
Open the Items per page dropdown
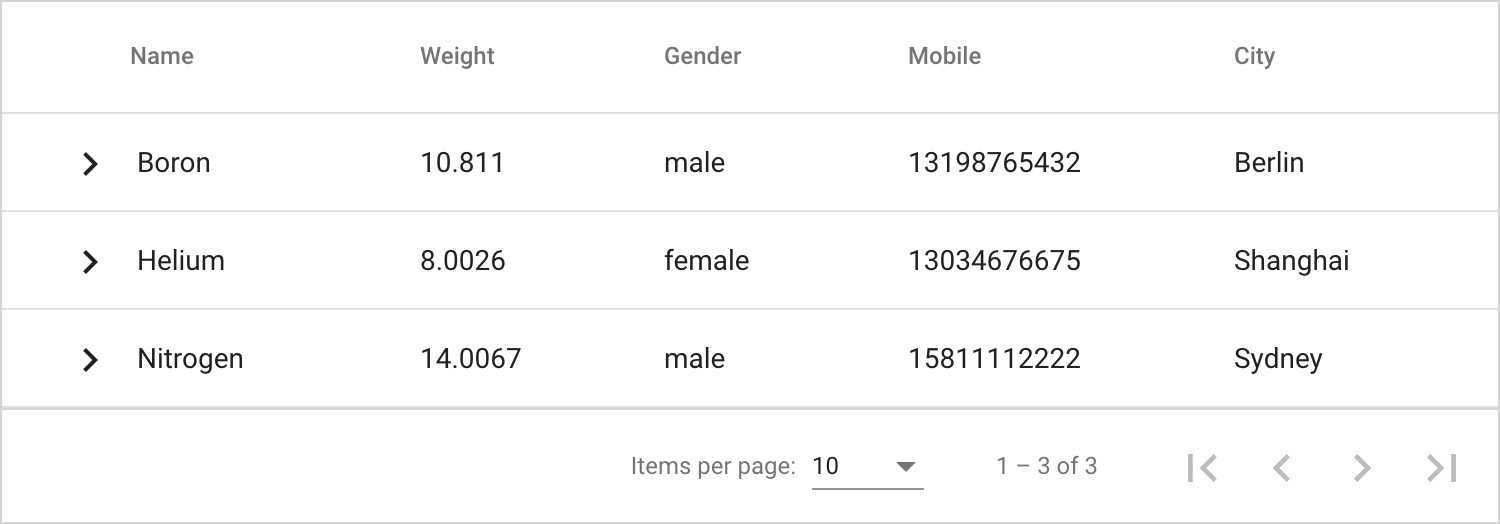pos(867,467)
